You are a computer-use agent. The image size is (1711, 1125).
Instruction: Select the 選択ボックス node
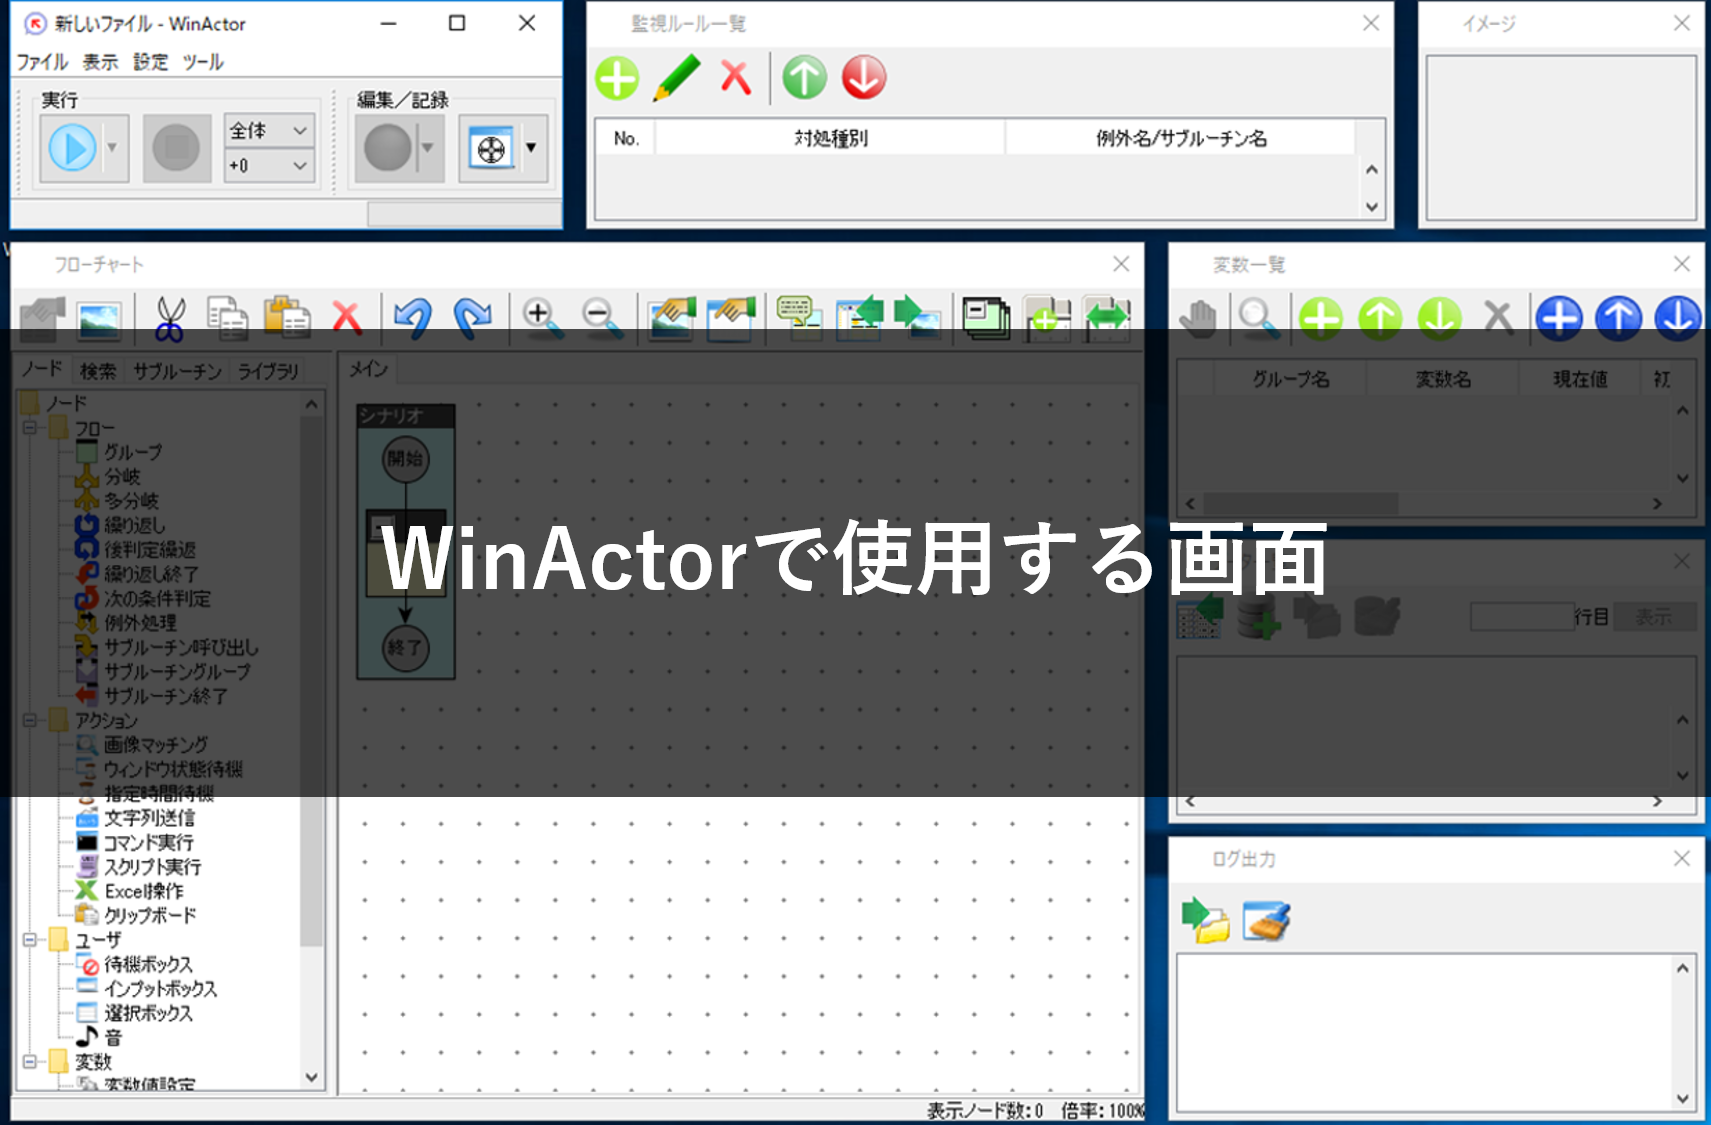148,1013
